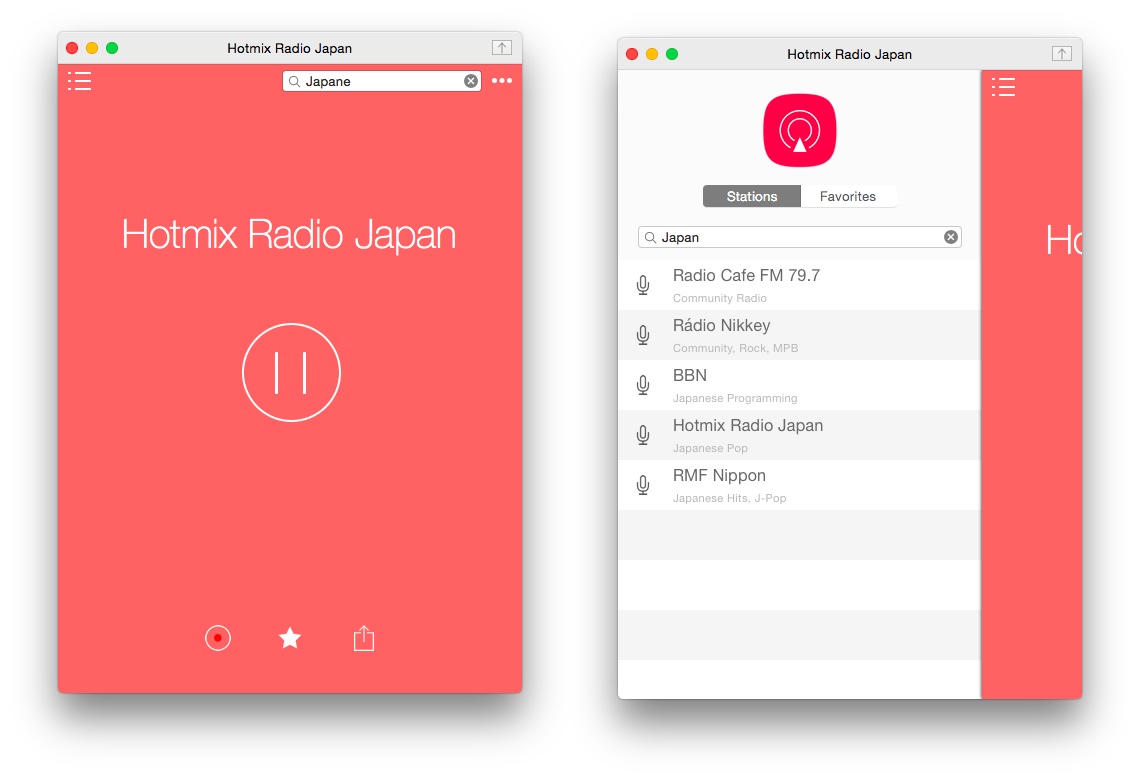Screen dimensions: 1140x773
Task: Click the list icon on right window's red panel
Action: 1003,87
